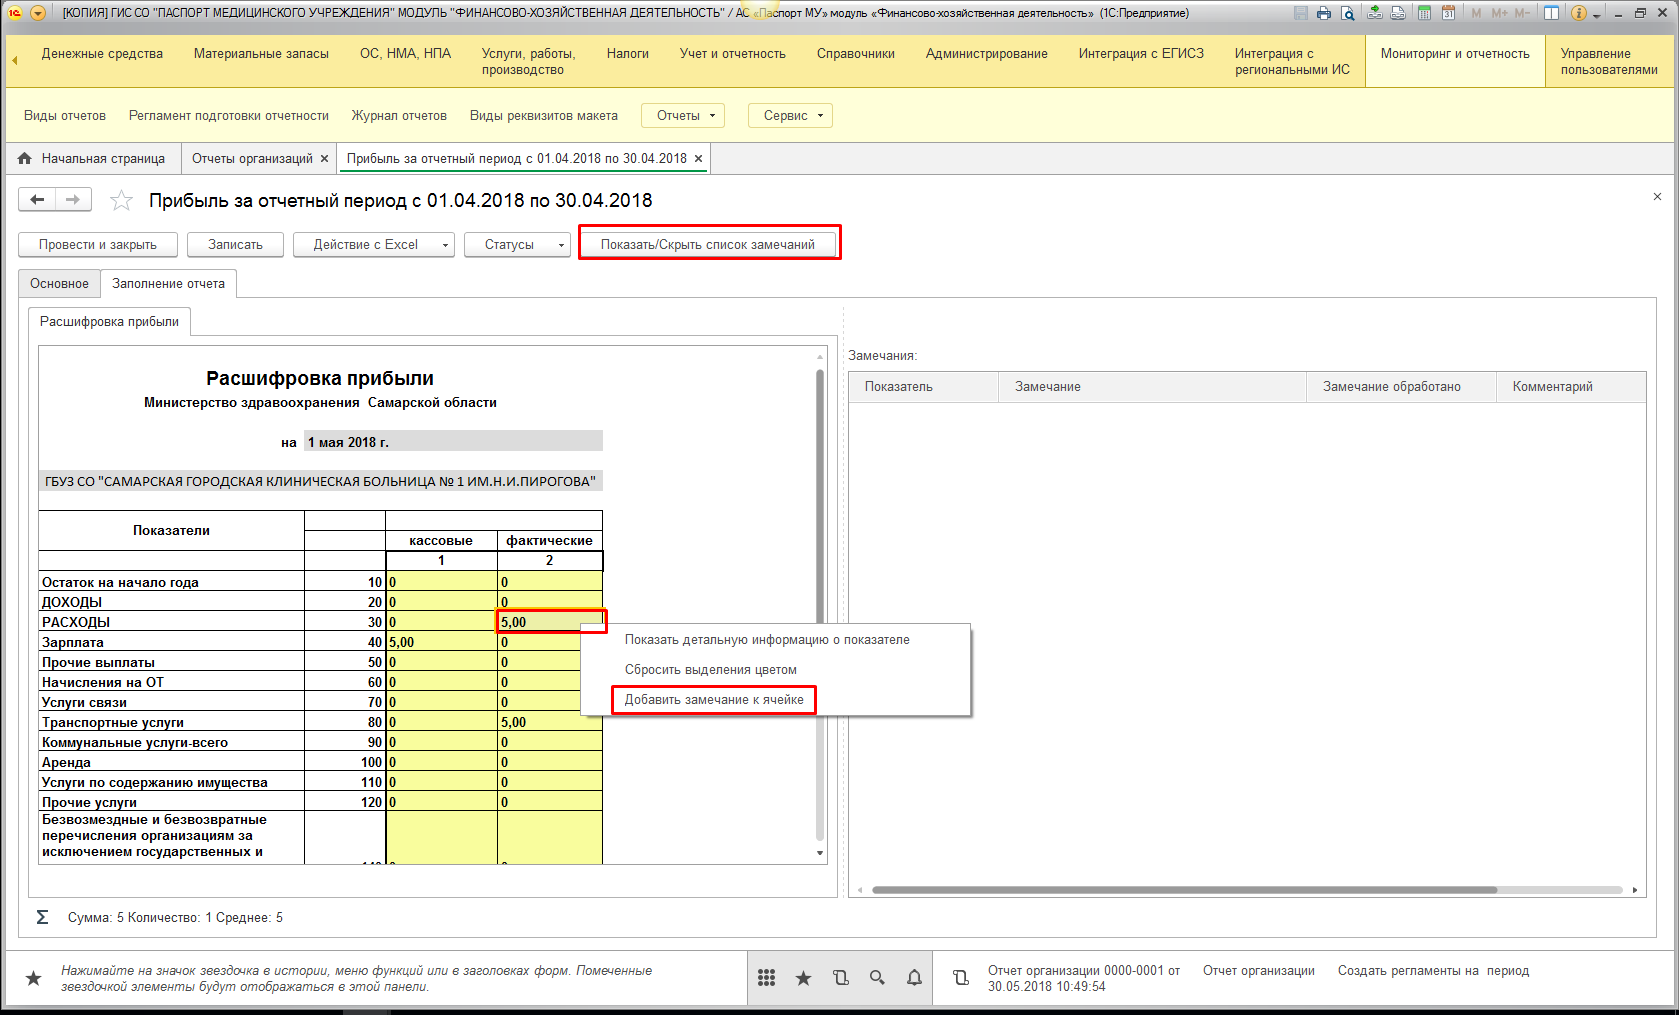Open print preview from title bar
The height and width of the screenshot is (1015, 1679).
pyautogui.click(x=1348, y=13)
